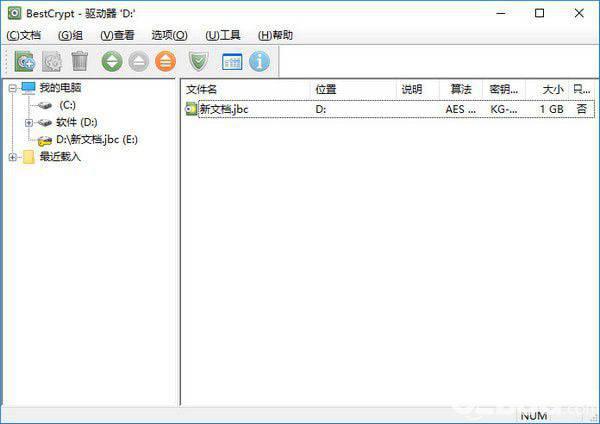600x424 pixels.
Task: Click the orange dismount all toolbar icon
Action: [165, 61]
